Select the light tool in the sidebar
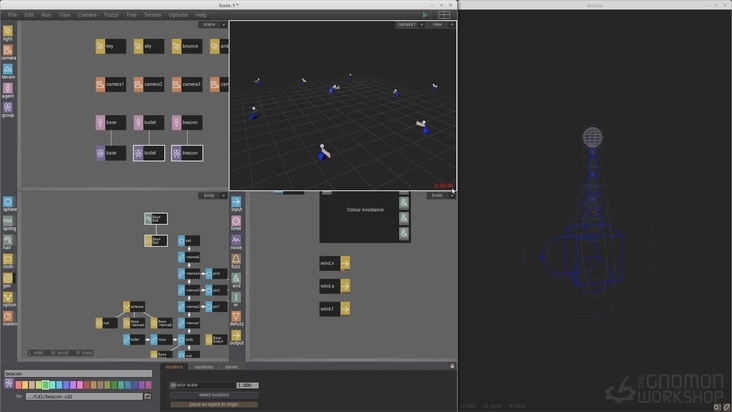732x412 pixels. (x=8, y=31)
